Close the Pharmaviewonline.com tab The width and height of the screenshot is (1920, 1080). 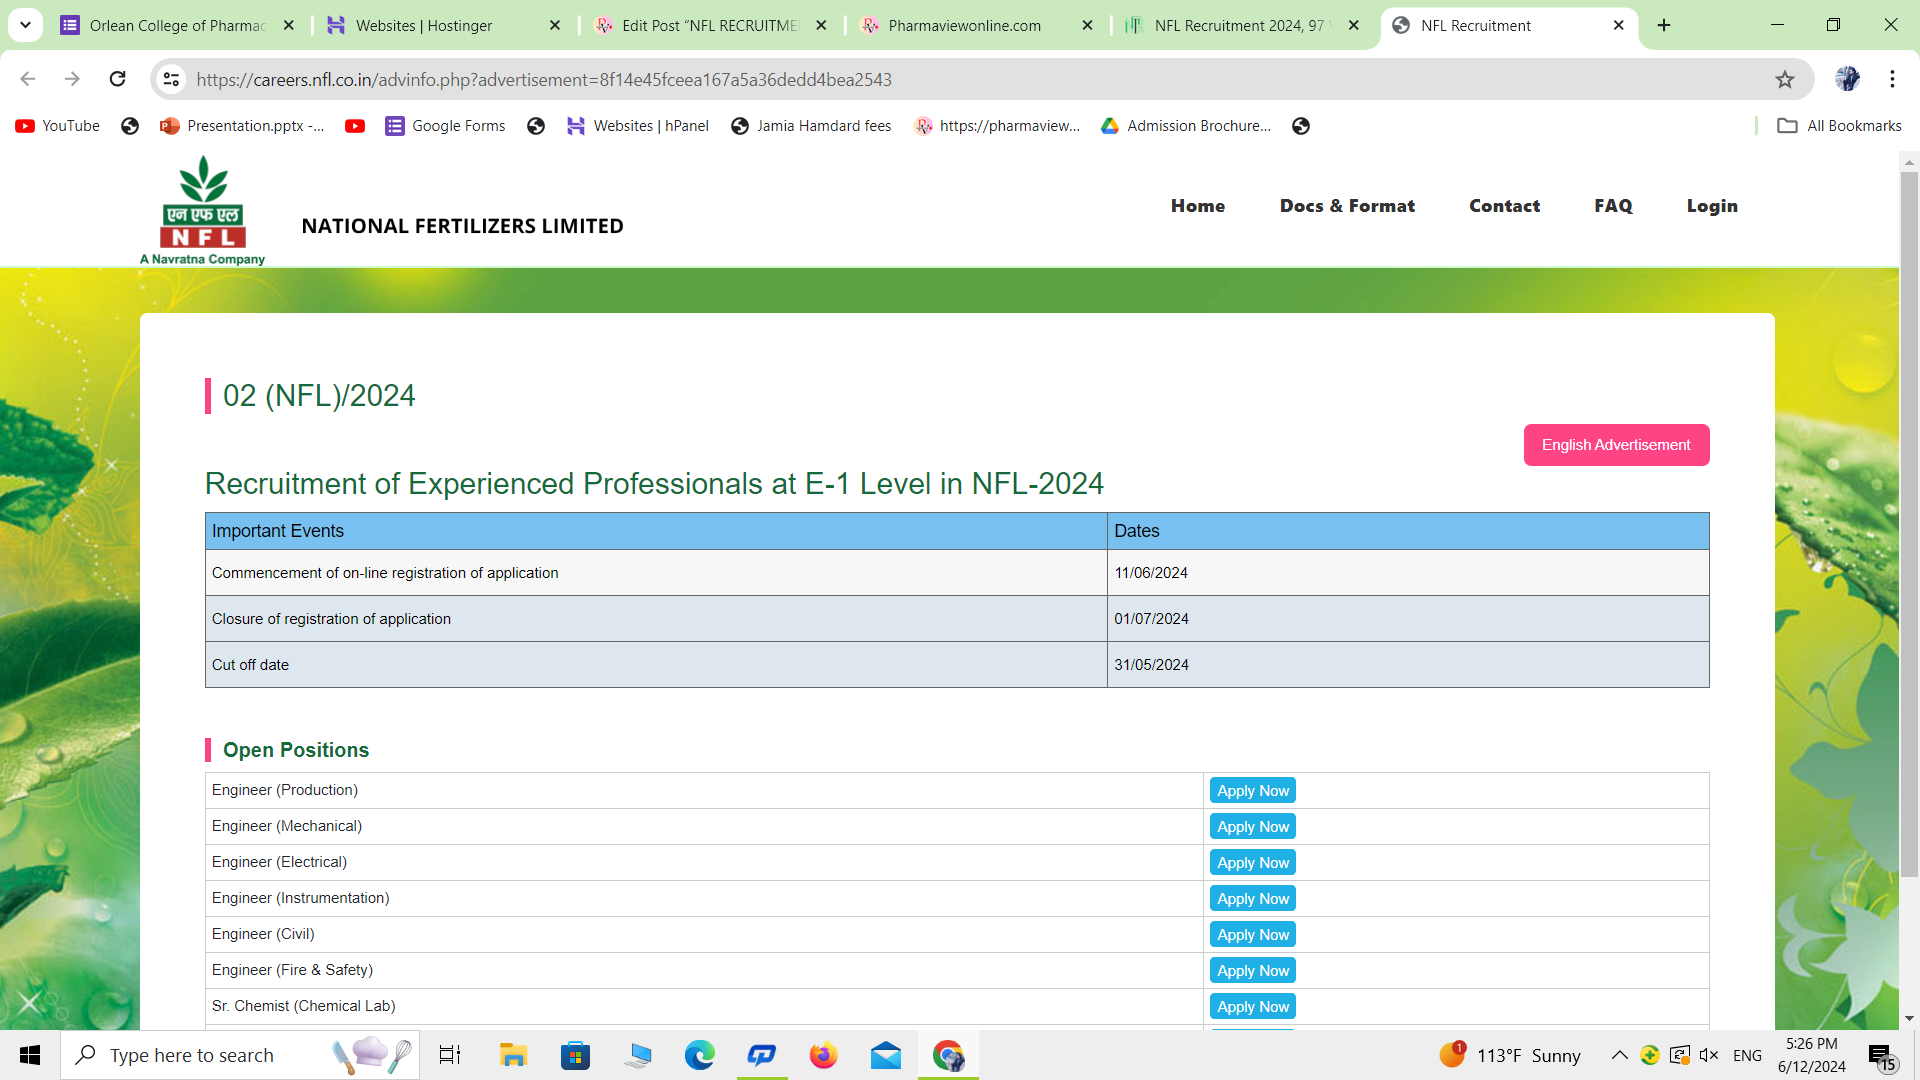1088,25
